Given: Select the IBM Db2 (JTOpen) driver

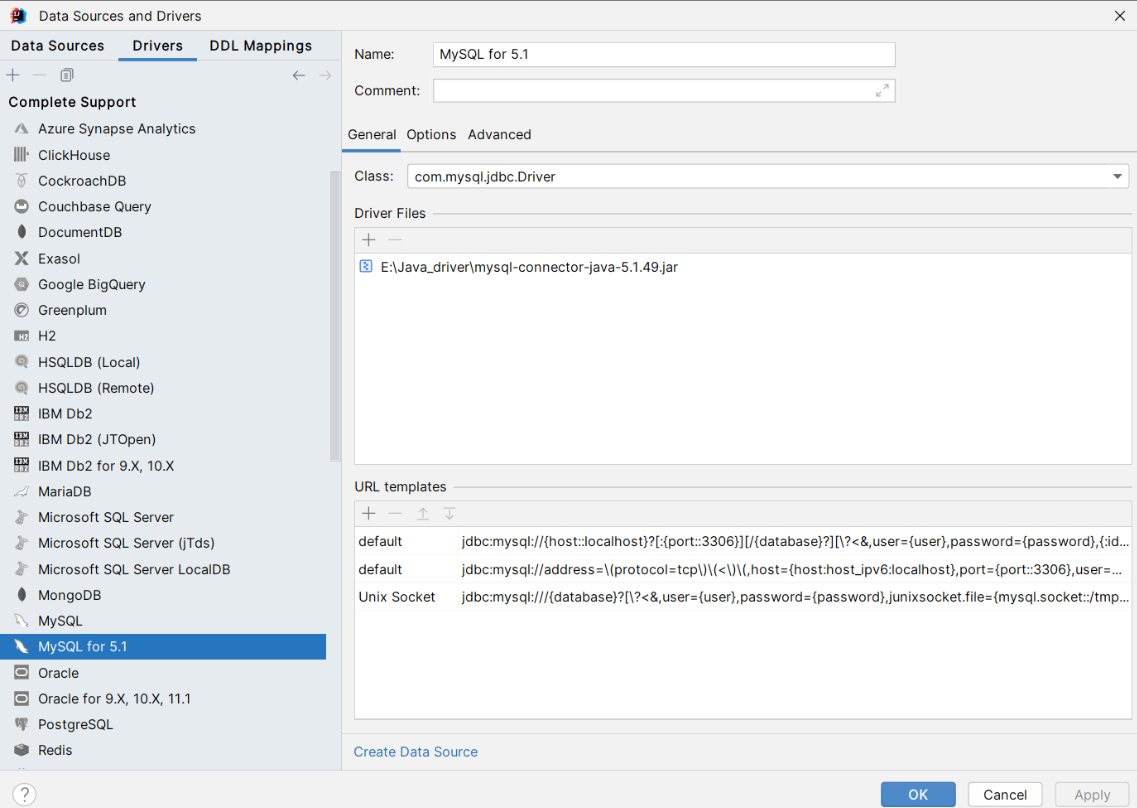Looking at the screenshot, I should [x=163, y=440].
